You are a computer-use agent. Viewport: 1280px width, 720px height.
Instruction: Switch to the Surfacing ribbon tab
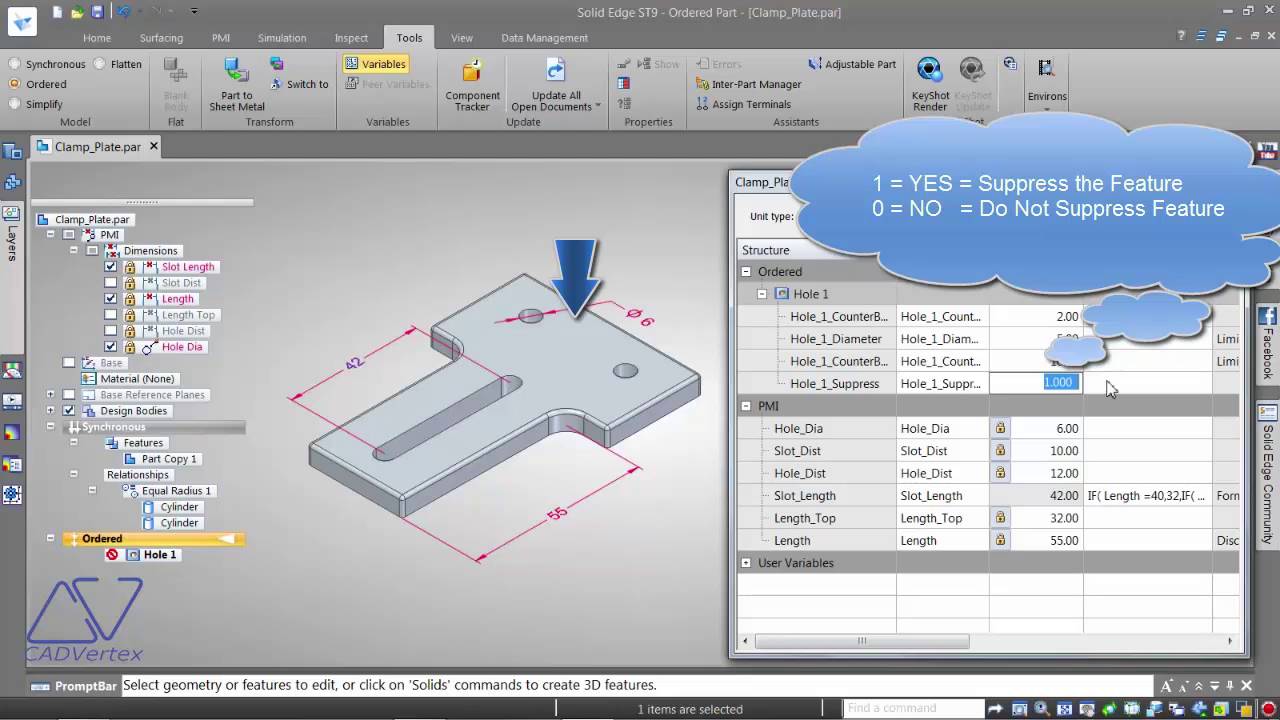coord(161,38)
